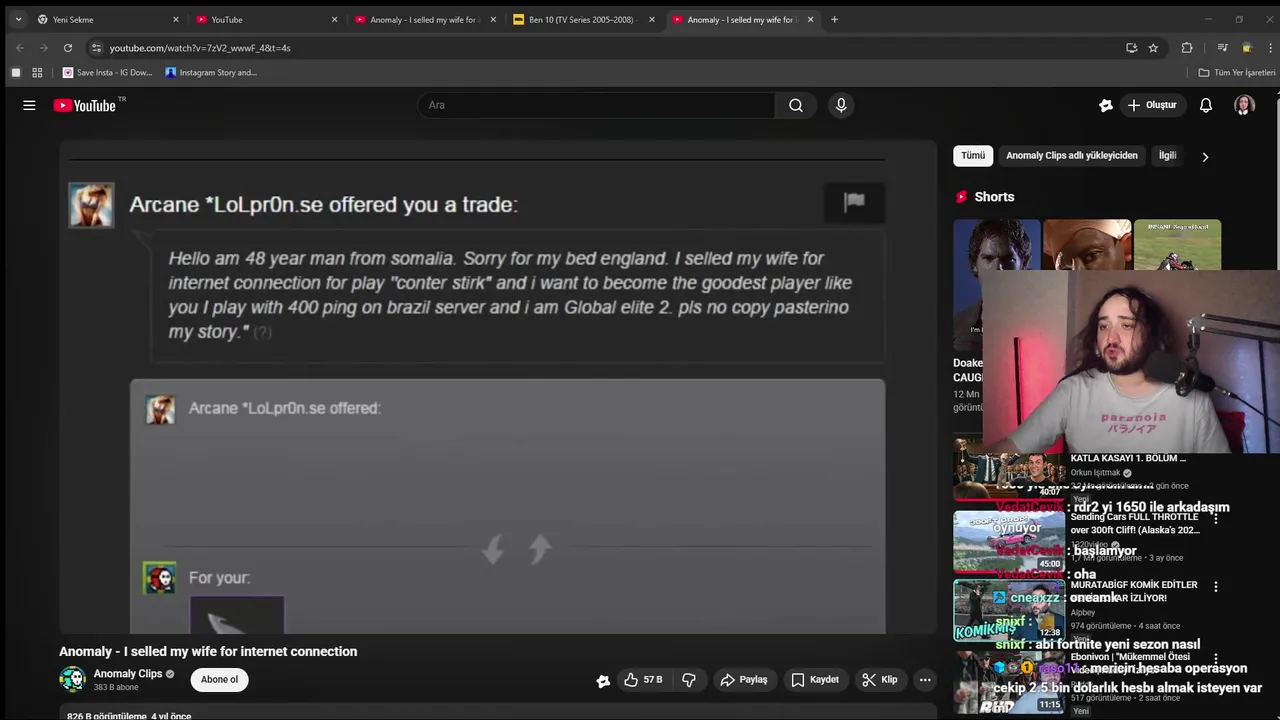Expand the tab search dropdown arrow
Viewport: 1280px width, 720px height.
tap(18, 19)
